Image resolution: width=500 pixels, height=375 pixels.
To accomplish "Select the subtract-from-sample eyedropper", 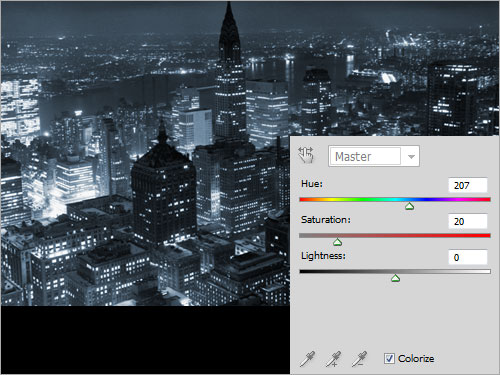I will tap(359, 359).
